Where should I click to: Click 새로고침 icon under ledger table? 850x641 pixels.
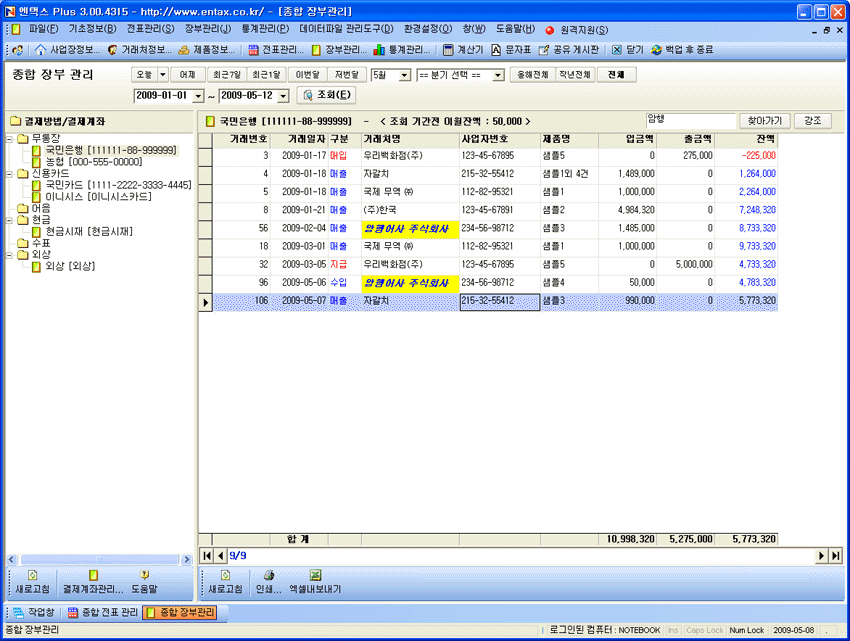pyautogui.click(x=226, y=575)
